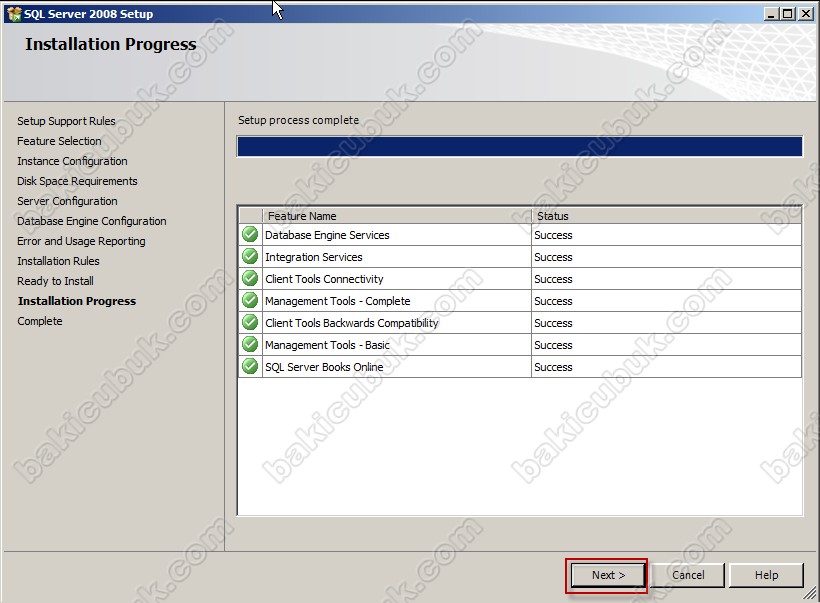Select the Error and Usage Reporting step
Viewport: 820px width, 603px height.
(82, 241)
